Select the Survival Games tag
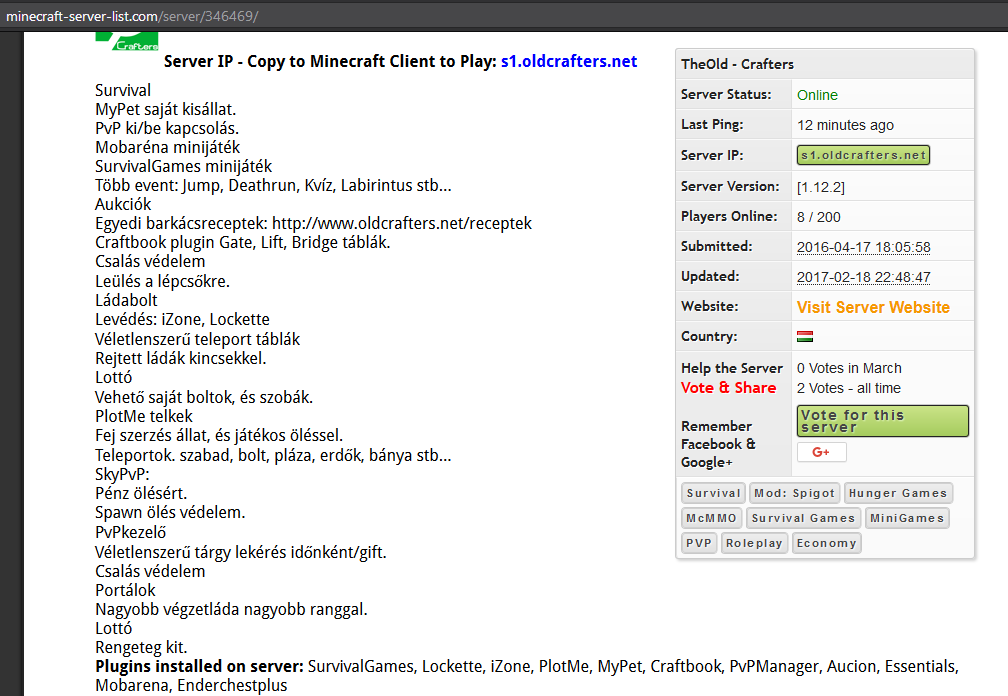1008x696 pixels. (803, 518)
